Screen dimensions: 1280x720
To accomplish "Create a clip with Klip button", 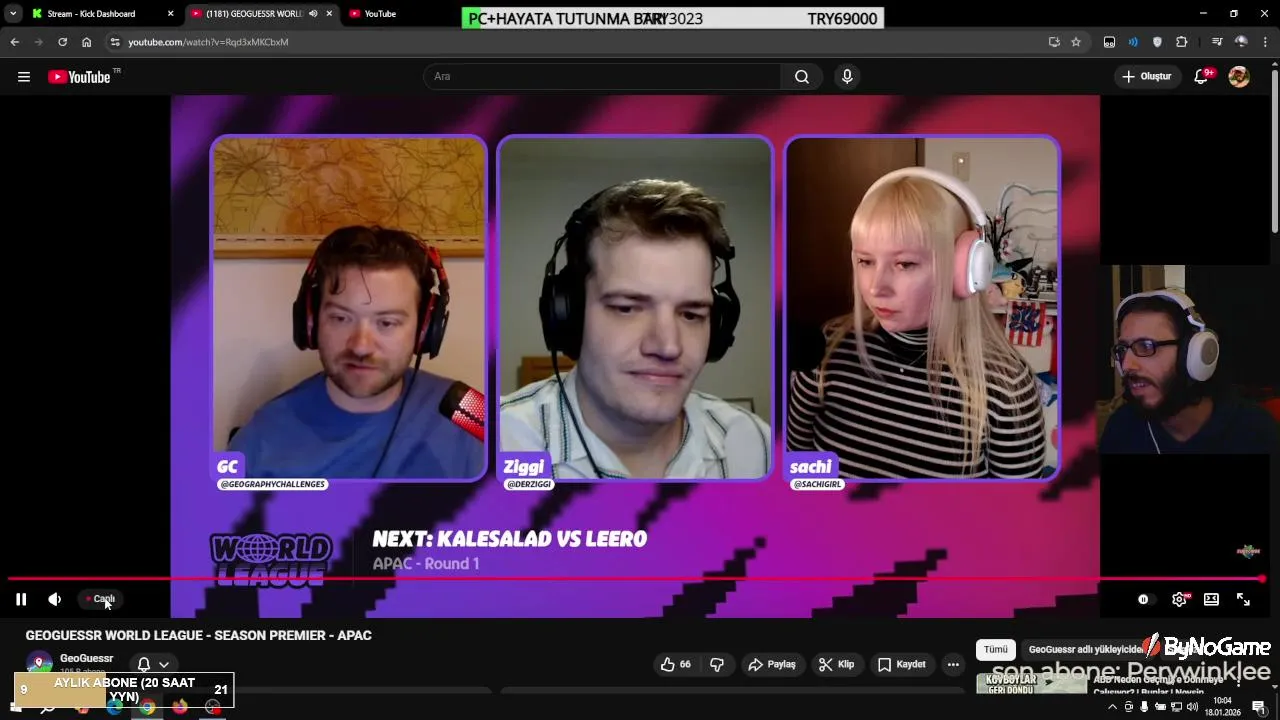I will [x=837, y=664].
